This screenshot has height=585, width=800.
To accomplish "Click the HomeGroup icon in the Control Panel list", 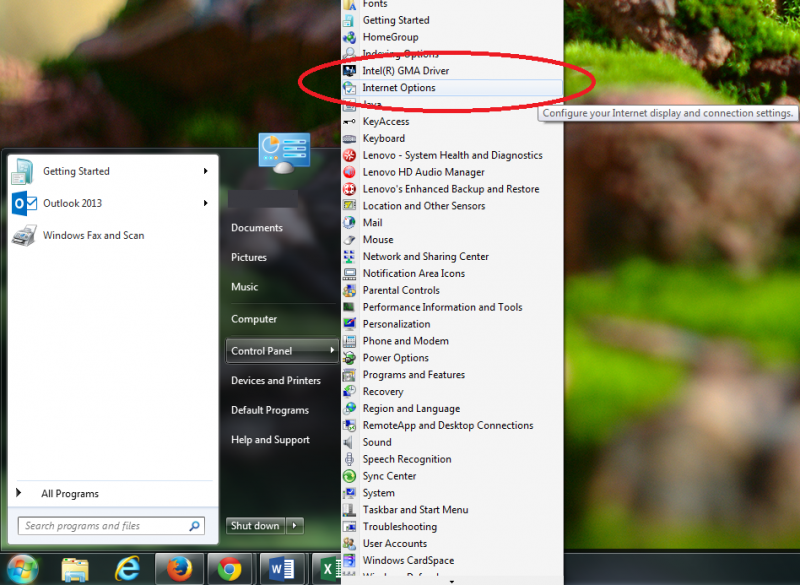I will [x=349, y=37].
